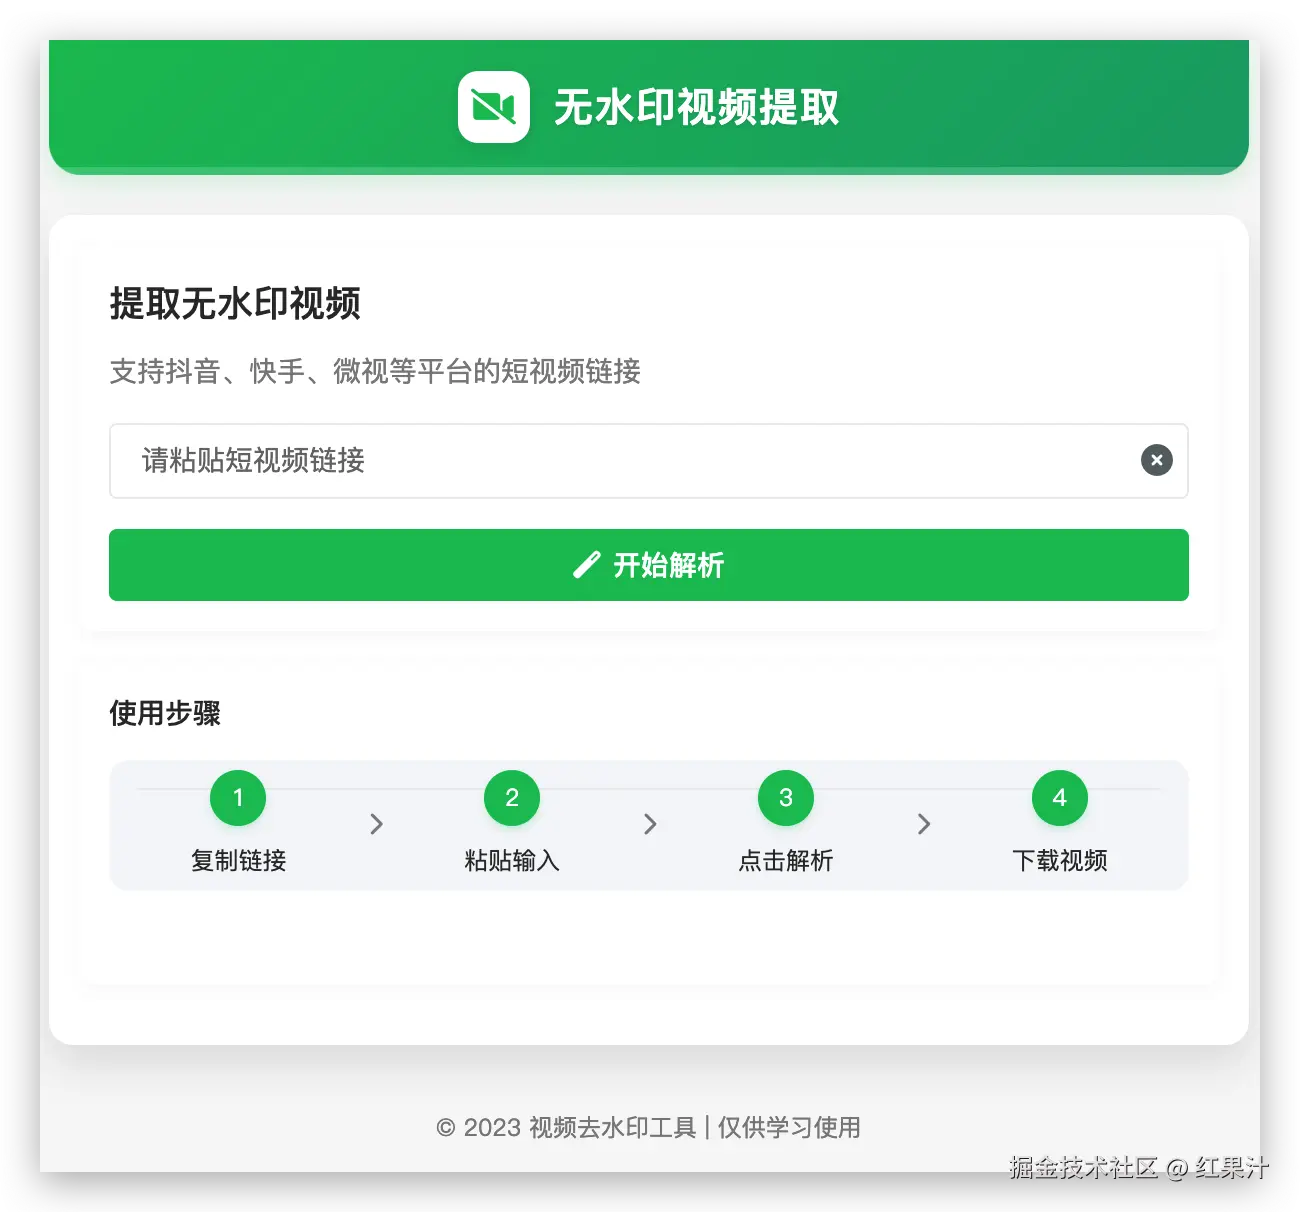The image size is (1300, 1212).
Task: Clear the link input with the X icon
Action: [1157, 460]
